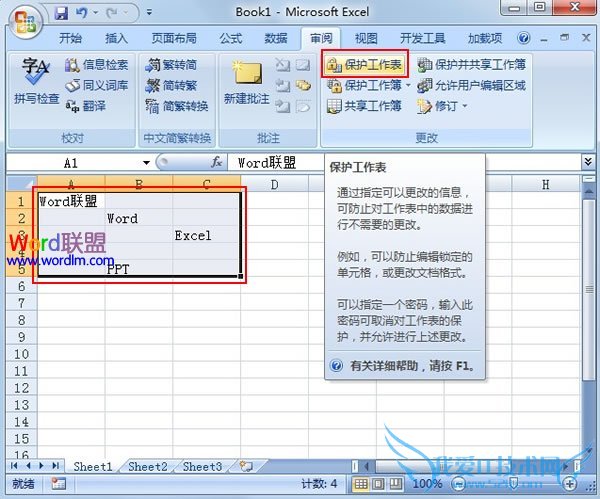Redo the last action
The width and height of the screenshot is (600, 499).
(x=112, y=13)
